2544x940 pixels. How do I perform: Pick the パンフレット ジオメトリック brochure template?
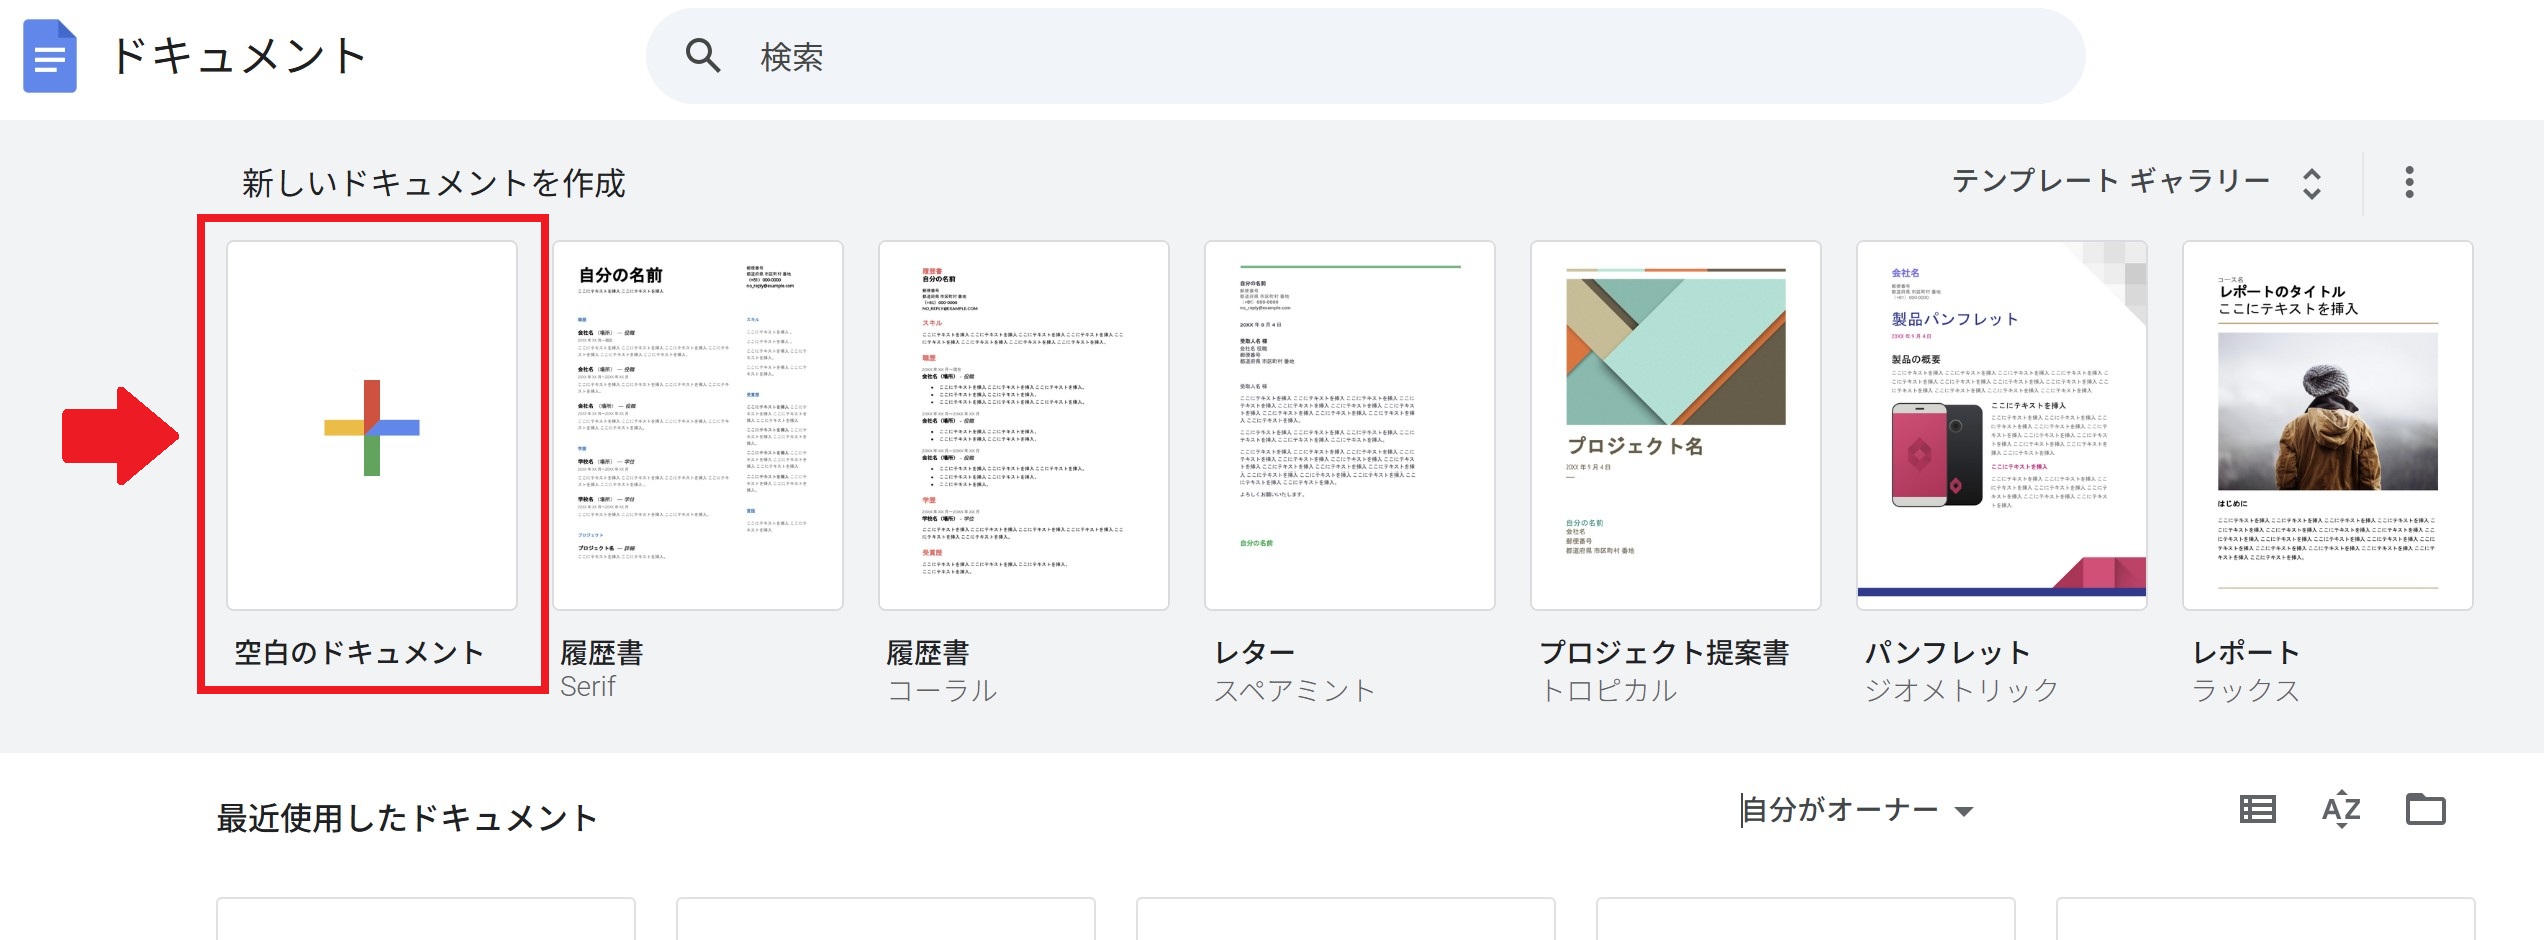point(2002,425)
